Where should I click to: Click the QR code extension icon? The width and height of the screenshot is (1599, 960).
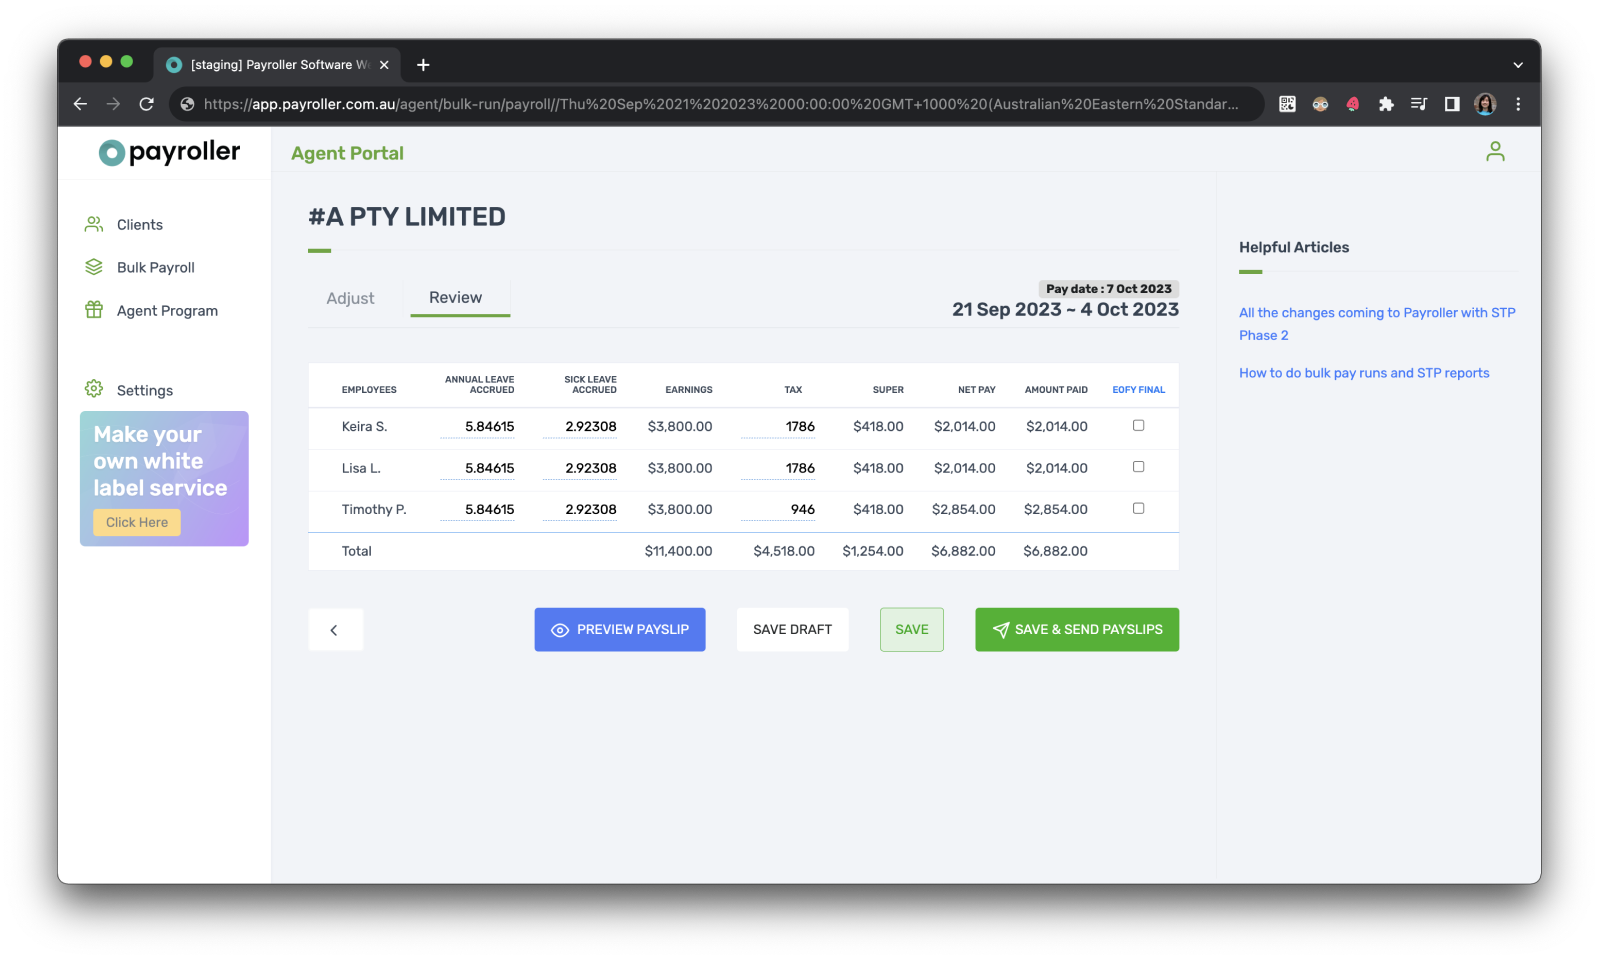coord(1287,104)
